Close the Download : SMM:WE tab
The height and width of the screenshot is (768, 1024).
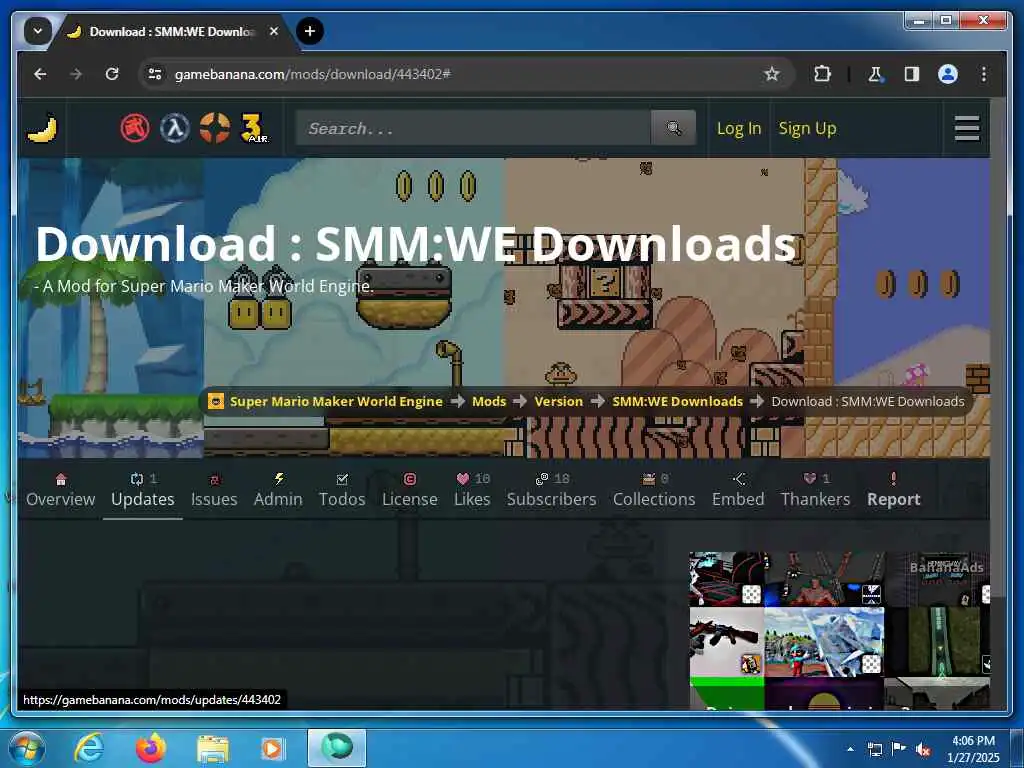coord(274,31)
